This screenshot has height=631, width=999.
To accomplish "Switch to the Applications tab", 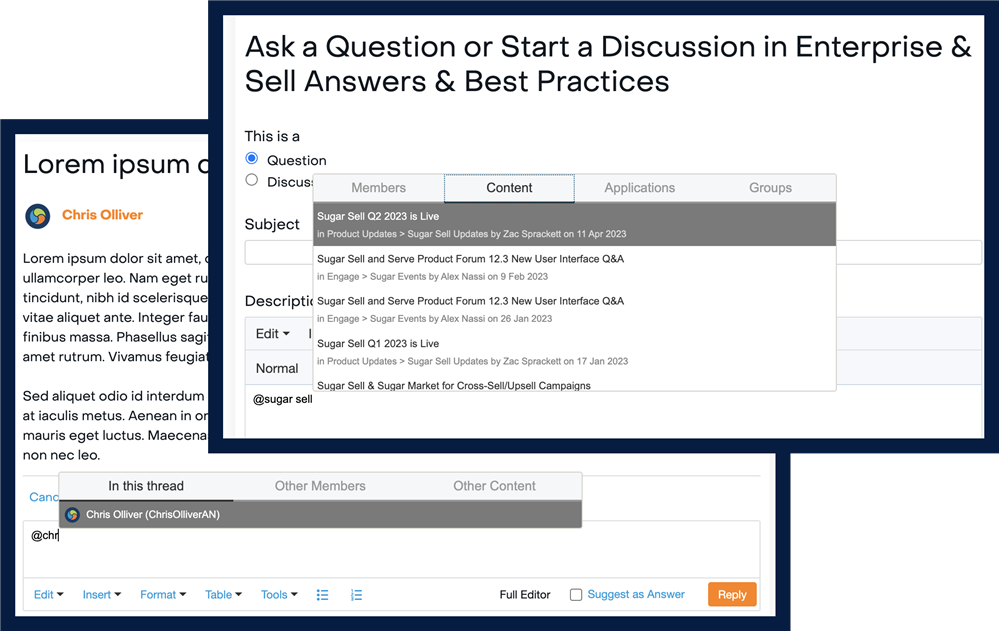I will pyautogui.click(x=639, y=188).
